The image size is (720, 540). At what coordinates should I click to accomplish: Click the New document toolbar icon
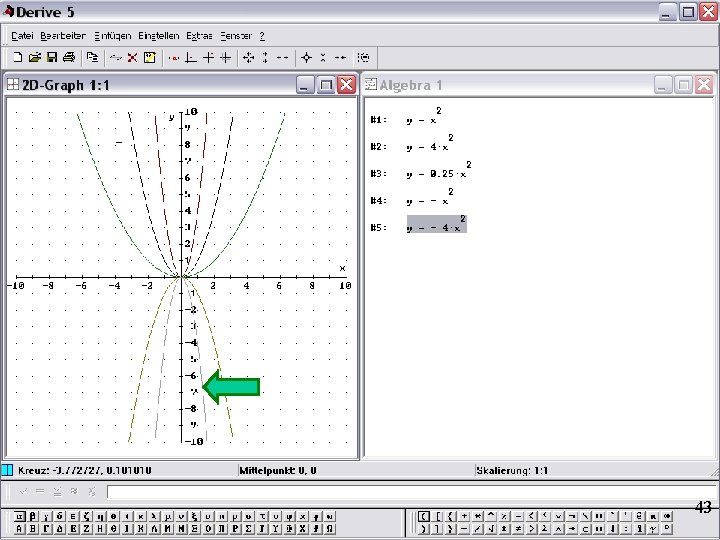(x=17, y=57)
